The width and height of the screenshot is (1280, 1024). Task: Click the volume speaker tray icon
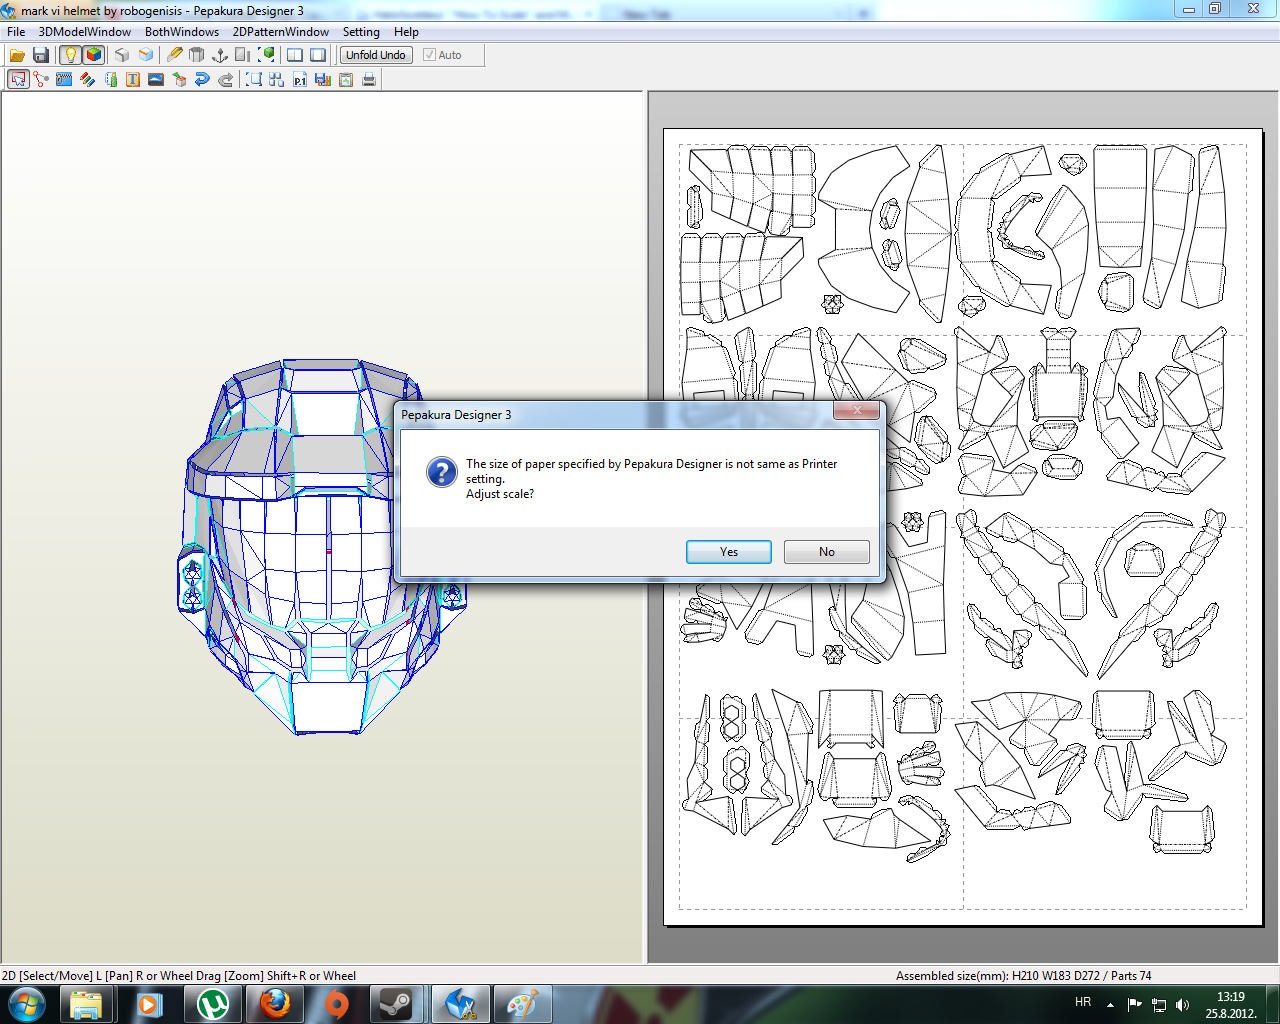(x=1183, y=1005)
